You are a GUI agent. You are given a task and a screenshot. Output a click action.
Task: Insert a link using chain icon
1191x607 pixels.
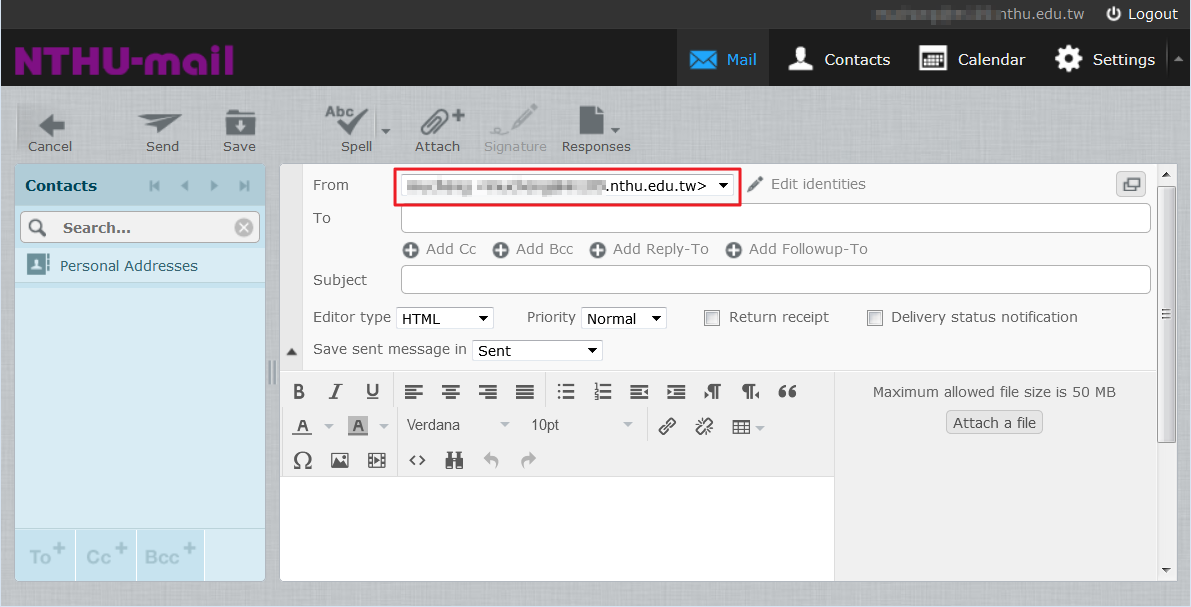(667, 426)
